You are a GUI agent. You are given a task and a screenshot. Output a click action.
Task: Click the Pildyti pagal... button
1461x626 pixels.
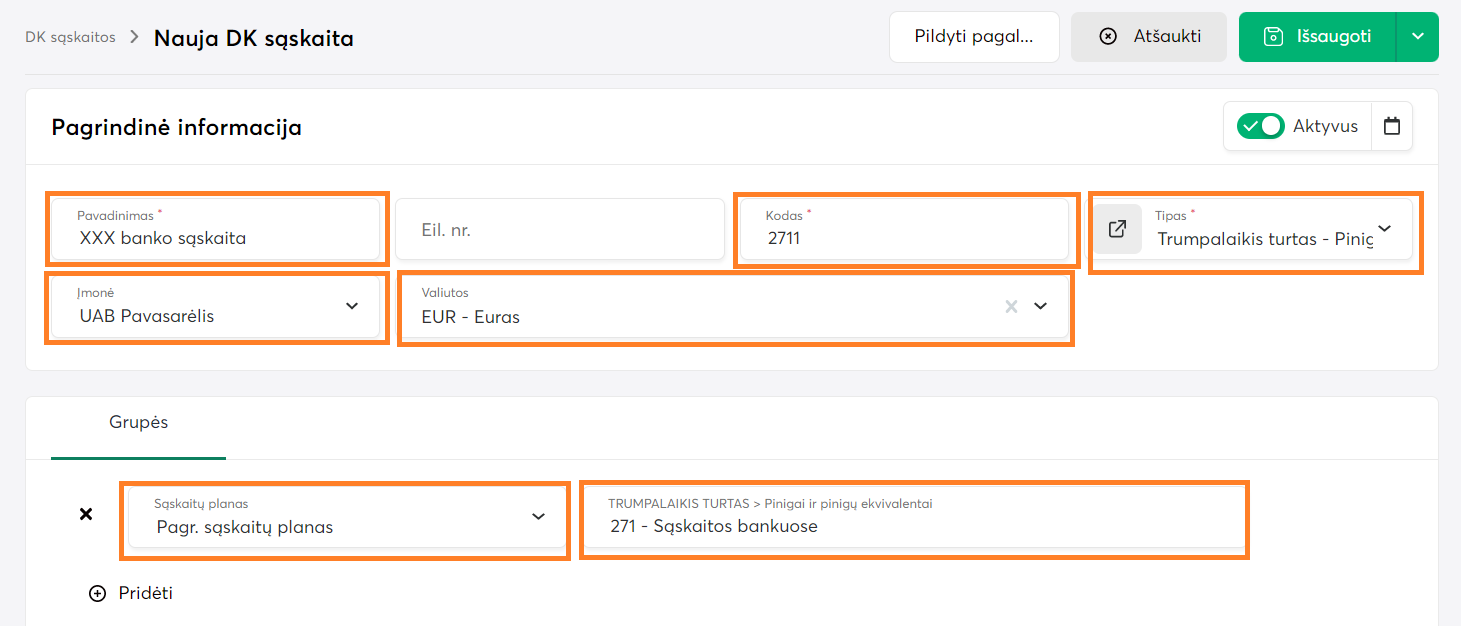(973, 37)
